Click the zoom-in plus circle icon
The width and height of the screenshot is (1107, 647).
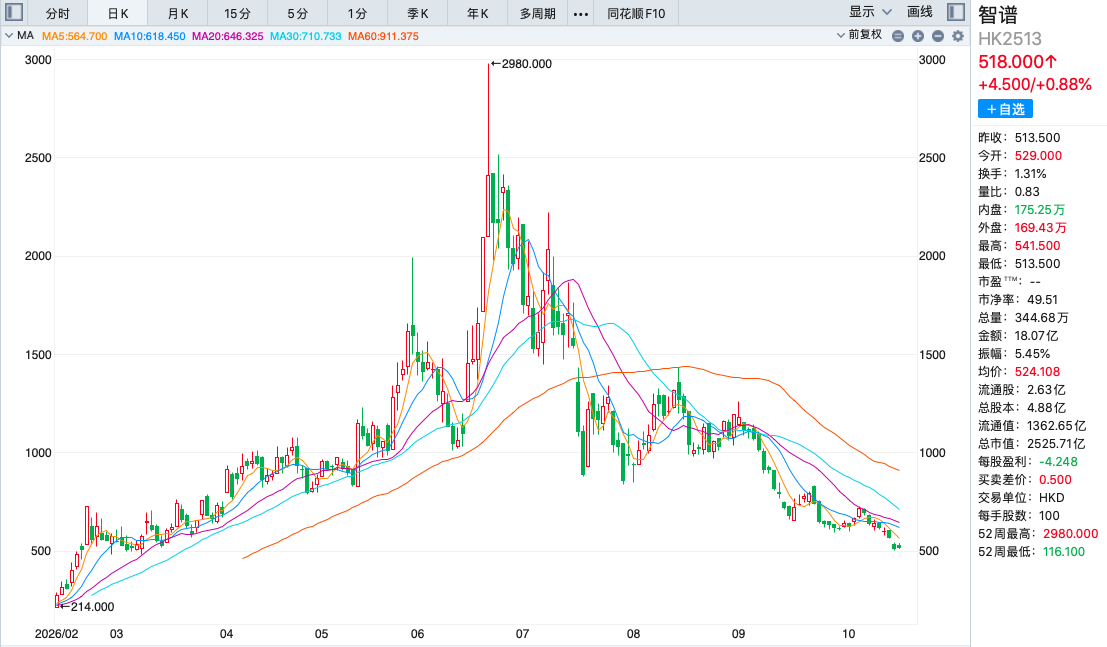pos(918,36)
